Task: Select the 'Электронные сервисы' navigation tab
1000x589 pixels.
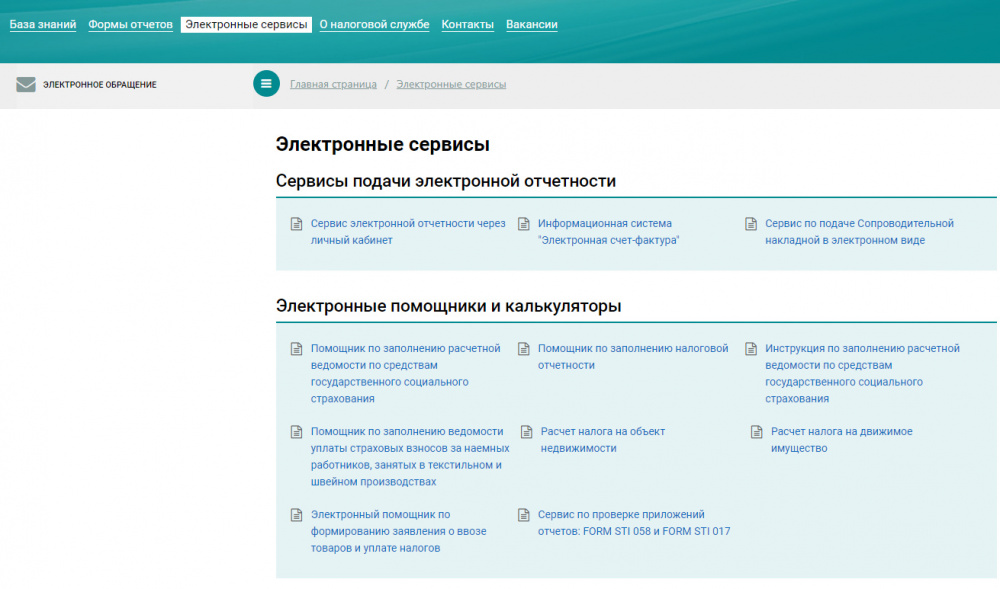Action: point(245,24)
